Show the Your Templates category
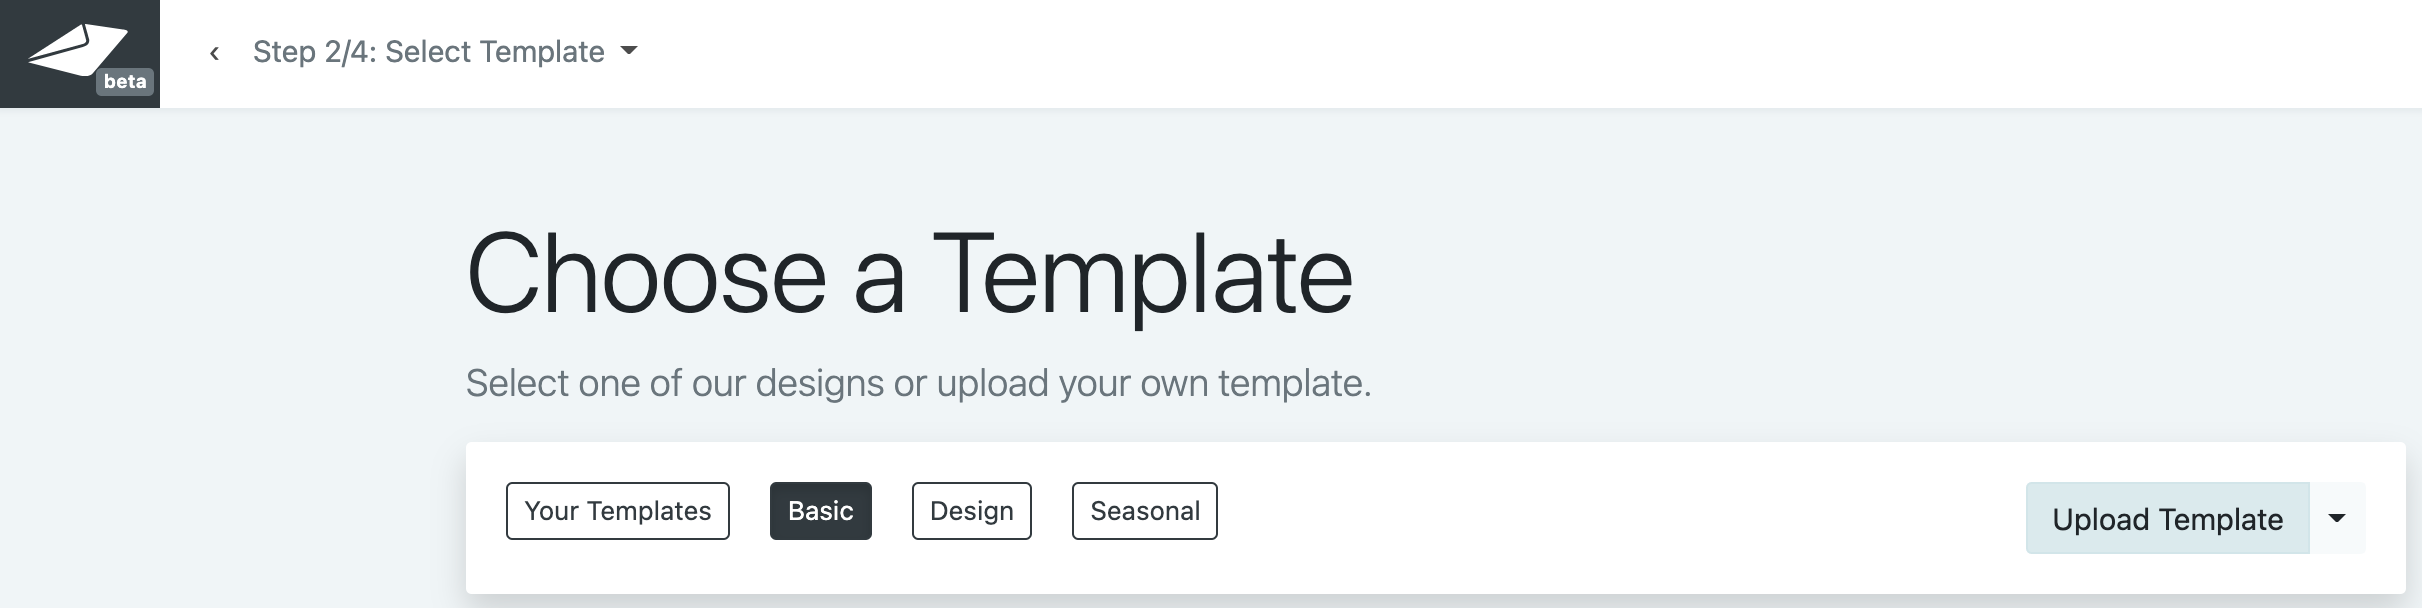 (x=617, y=511)
